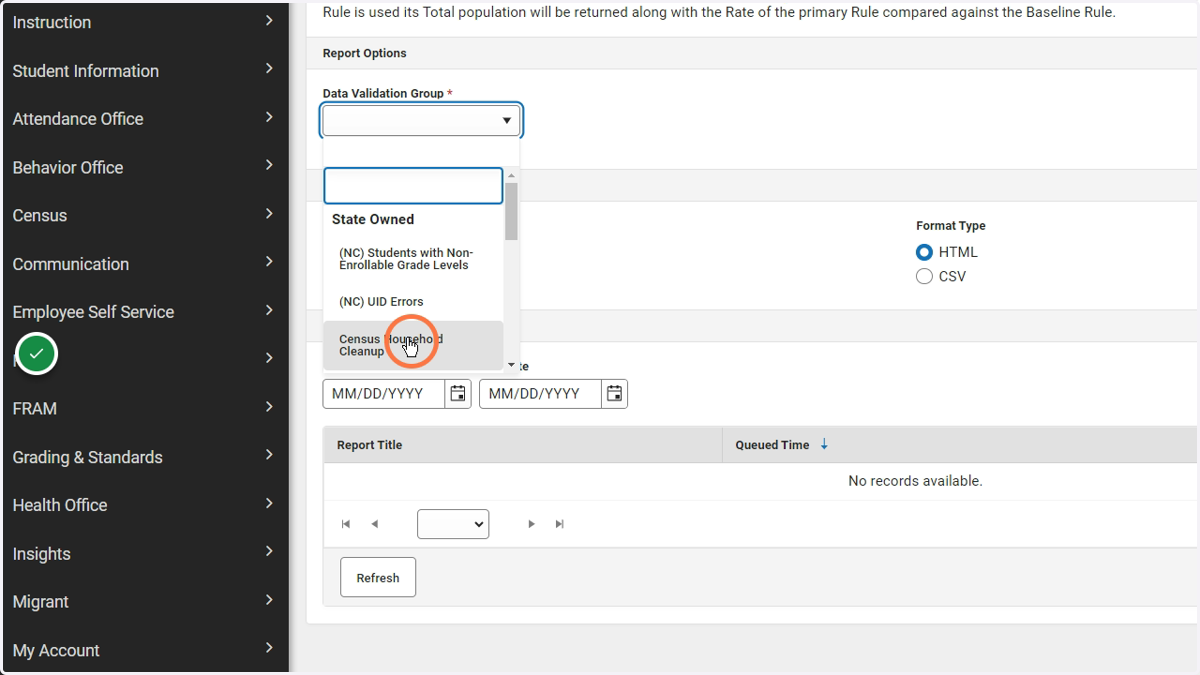This screenshot has height=675, width=1200.
Task: Expand the Student Information chevron
Action: [x=269, y=69]
